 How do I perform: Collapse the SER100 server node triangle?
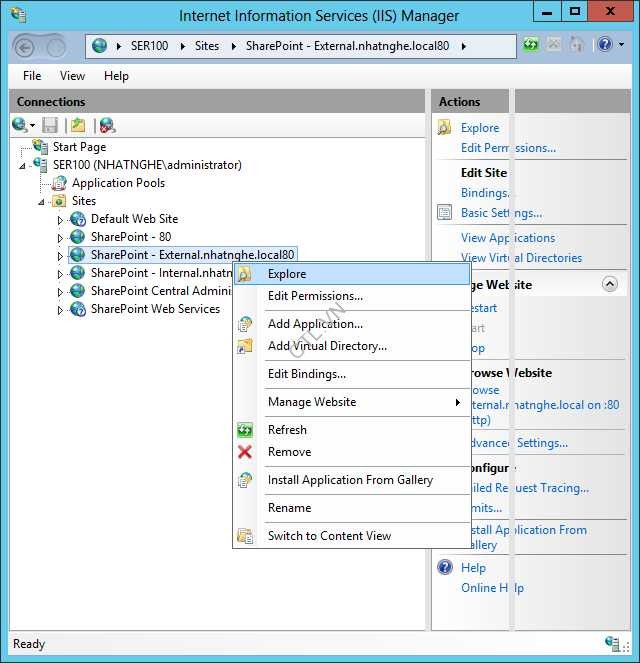coord(22,166)
